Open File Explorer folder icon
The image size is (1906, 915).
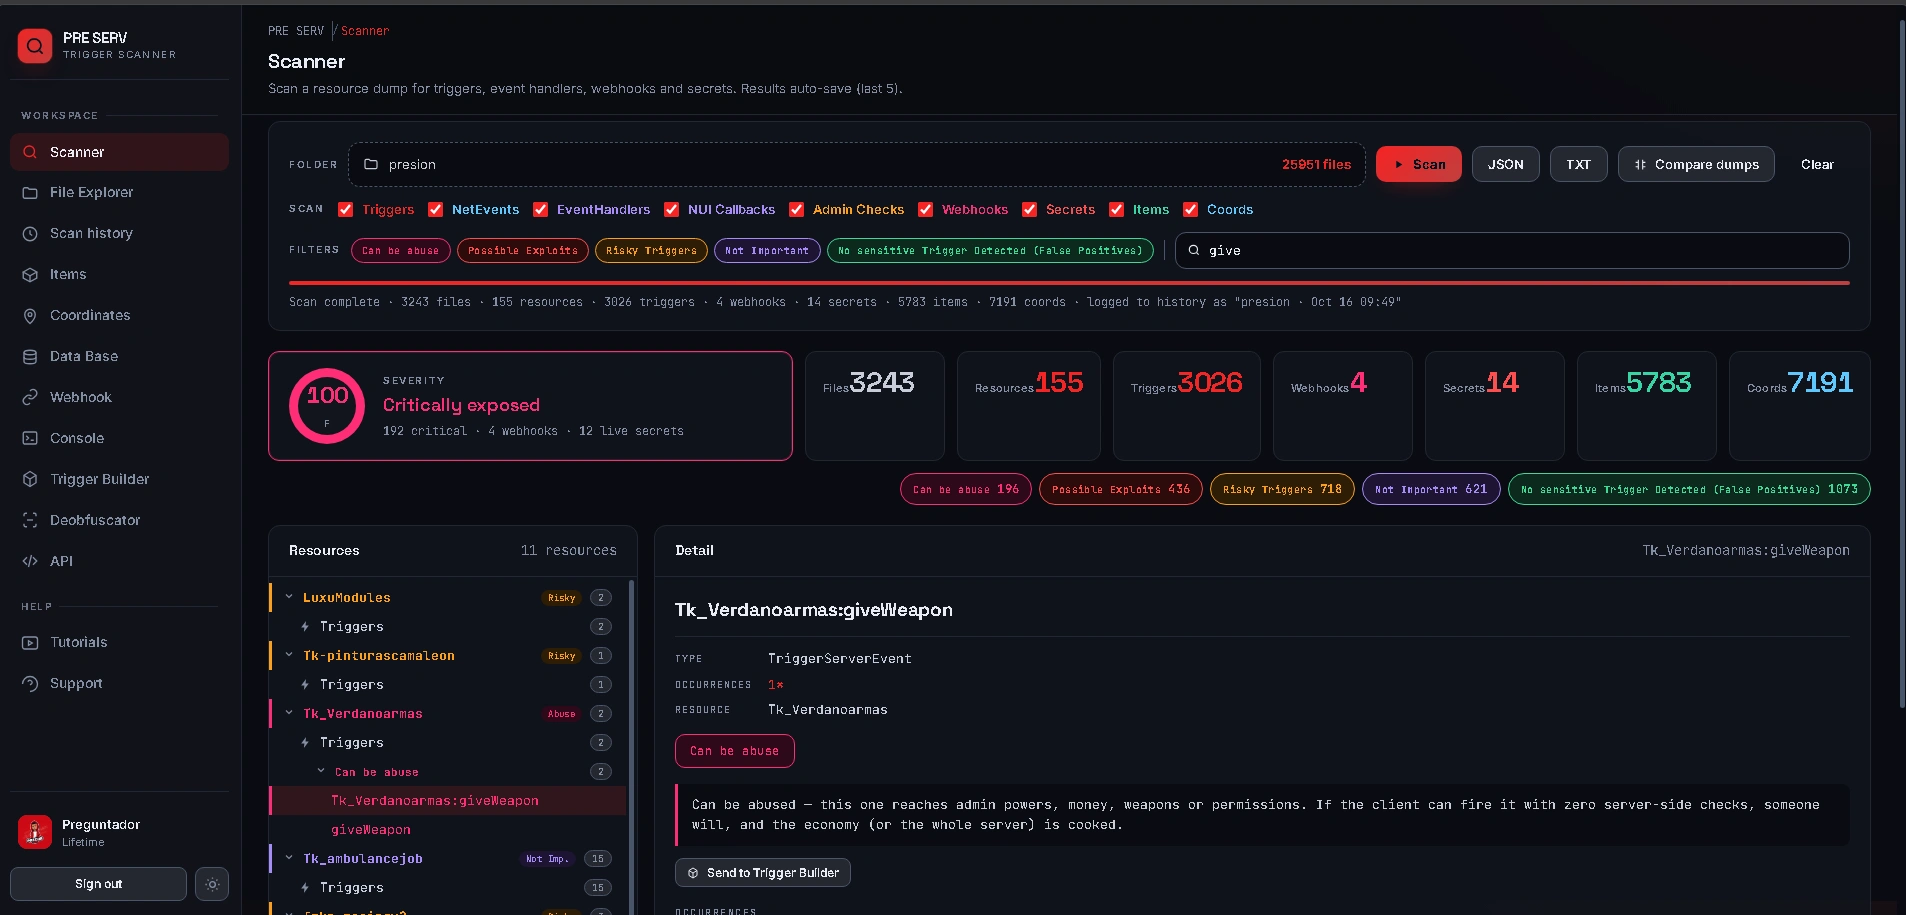tap(30, 192)
